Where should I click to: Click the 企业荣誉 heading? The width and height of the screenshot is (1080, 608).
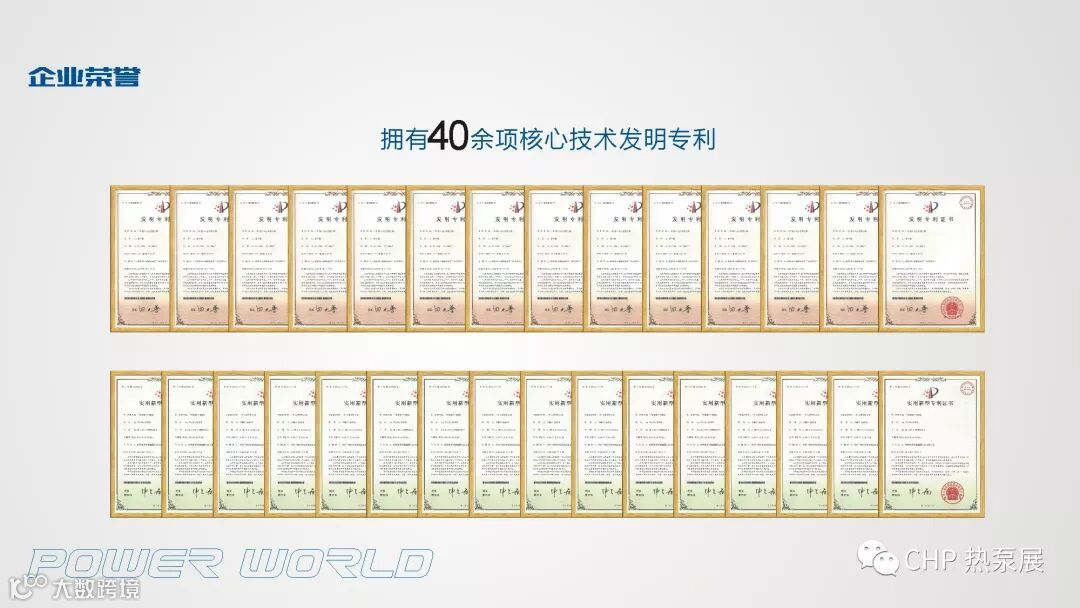(84, 77)
